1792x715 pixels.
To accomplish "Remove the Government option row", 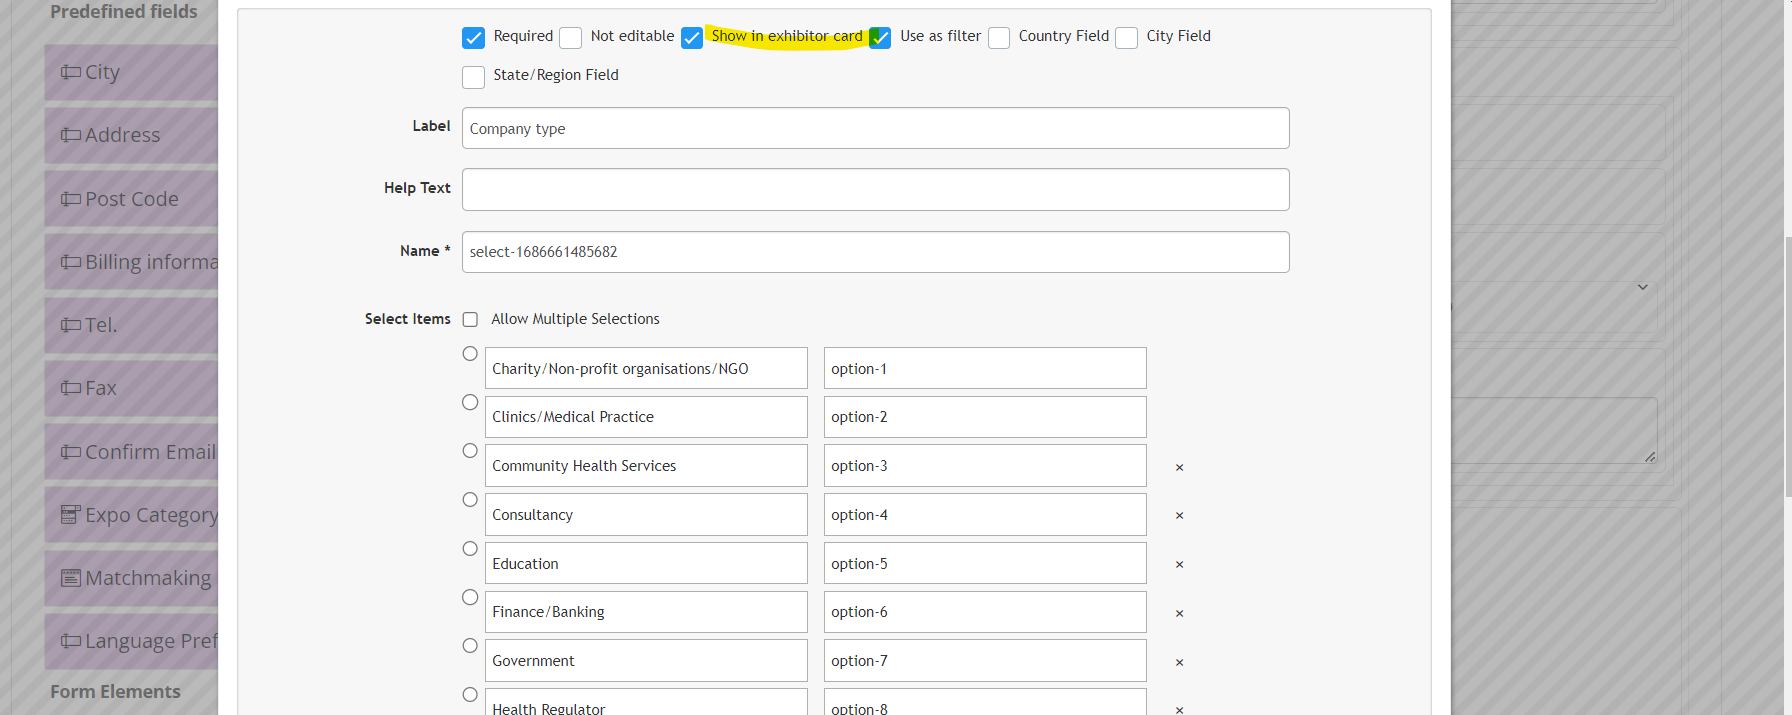I will click(1179, 663).
